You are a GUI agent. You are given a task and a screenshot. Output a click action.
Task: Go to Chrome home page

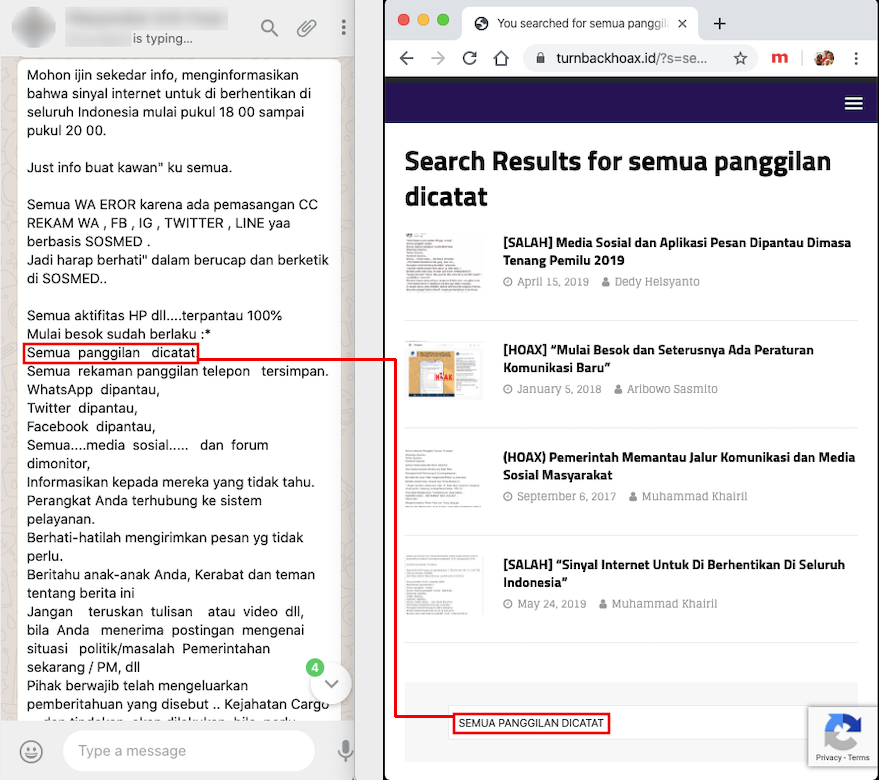point(500,58)
